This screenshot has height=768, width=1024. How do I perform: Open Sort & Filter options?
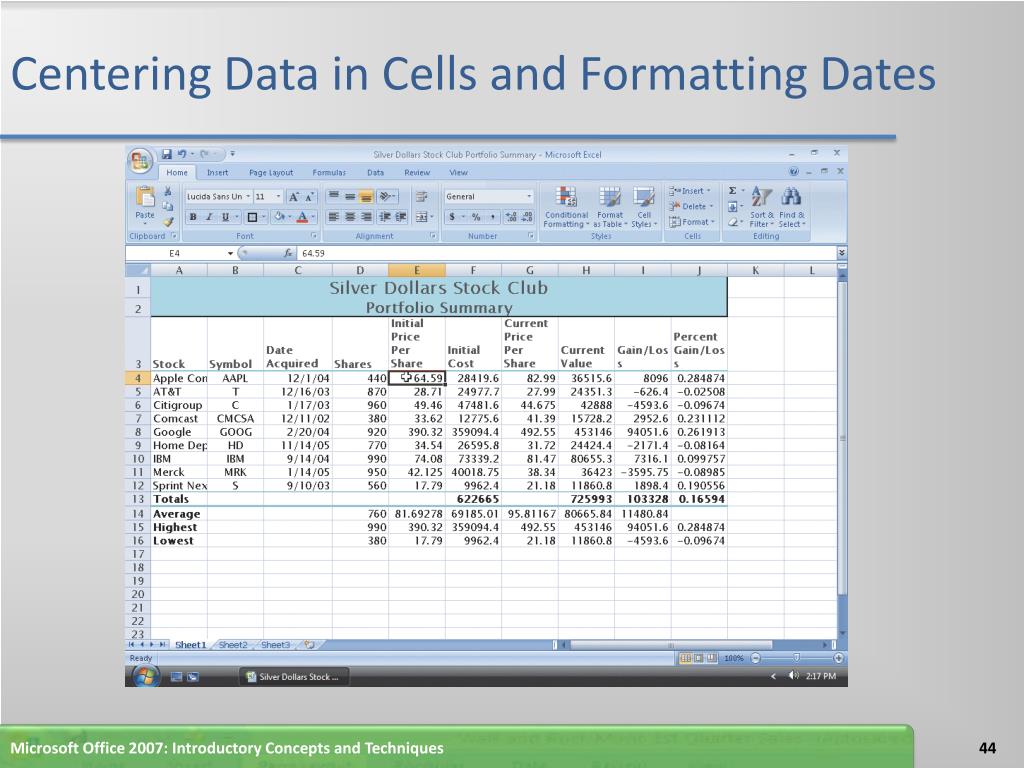click(761, 207)
